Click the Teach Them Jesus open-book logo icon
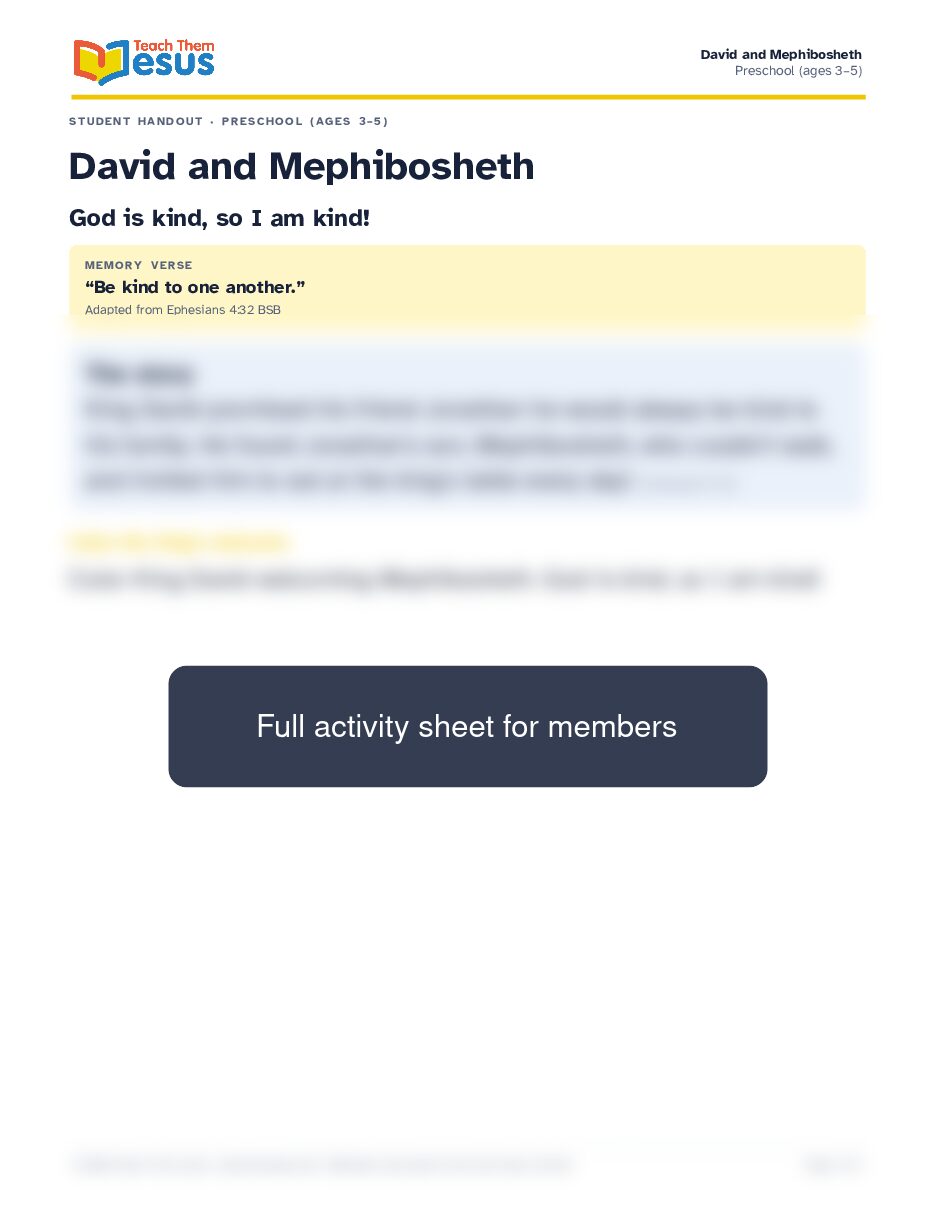This screenshot has height=1210, width=935. pyautogui.click(x=100, y=62)
